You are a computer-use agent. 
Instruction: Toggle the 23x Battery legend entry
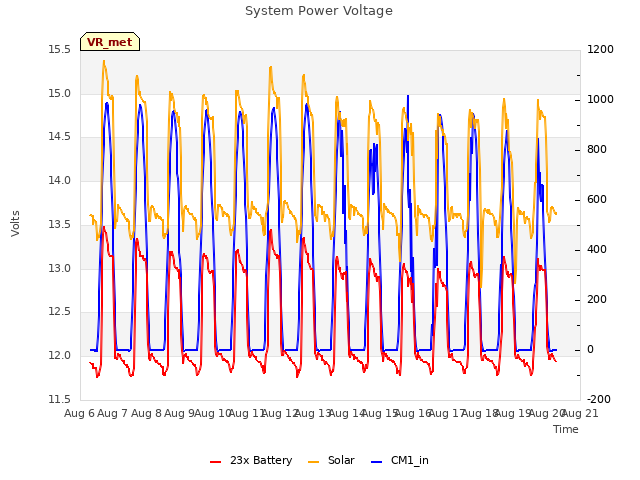pos(251,460)
